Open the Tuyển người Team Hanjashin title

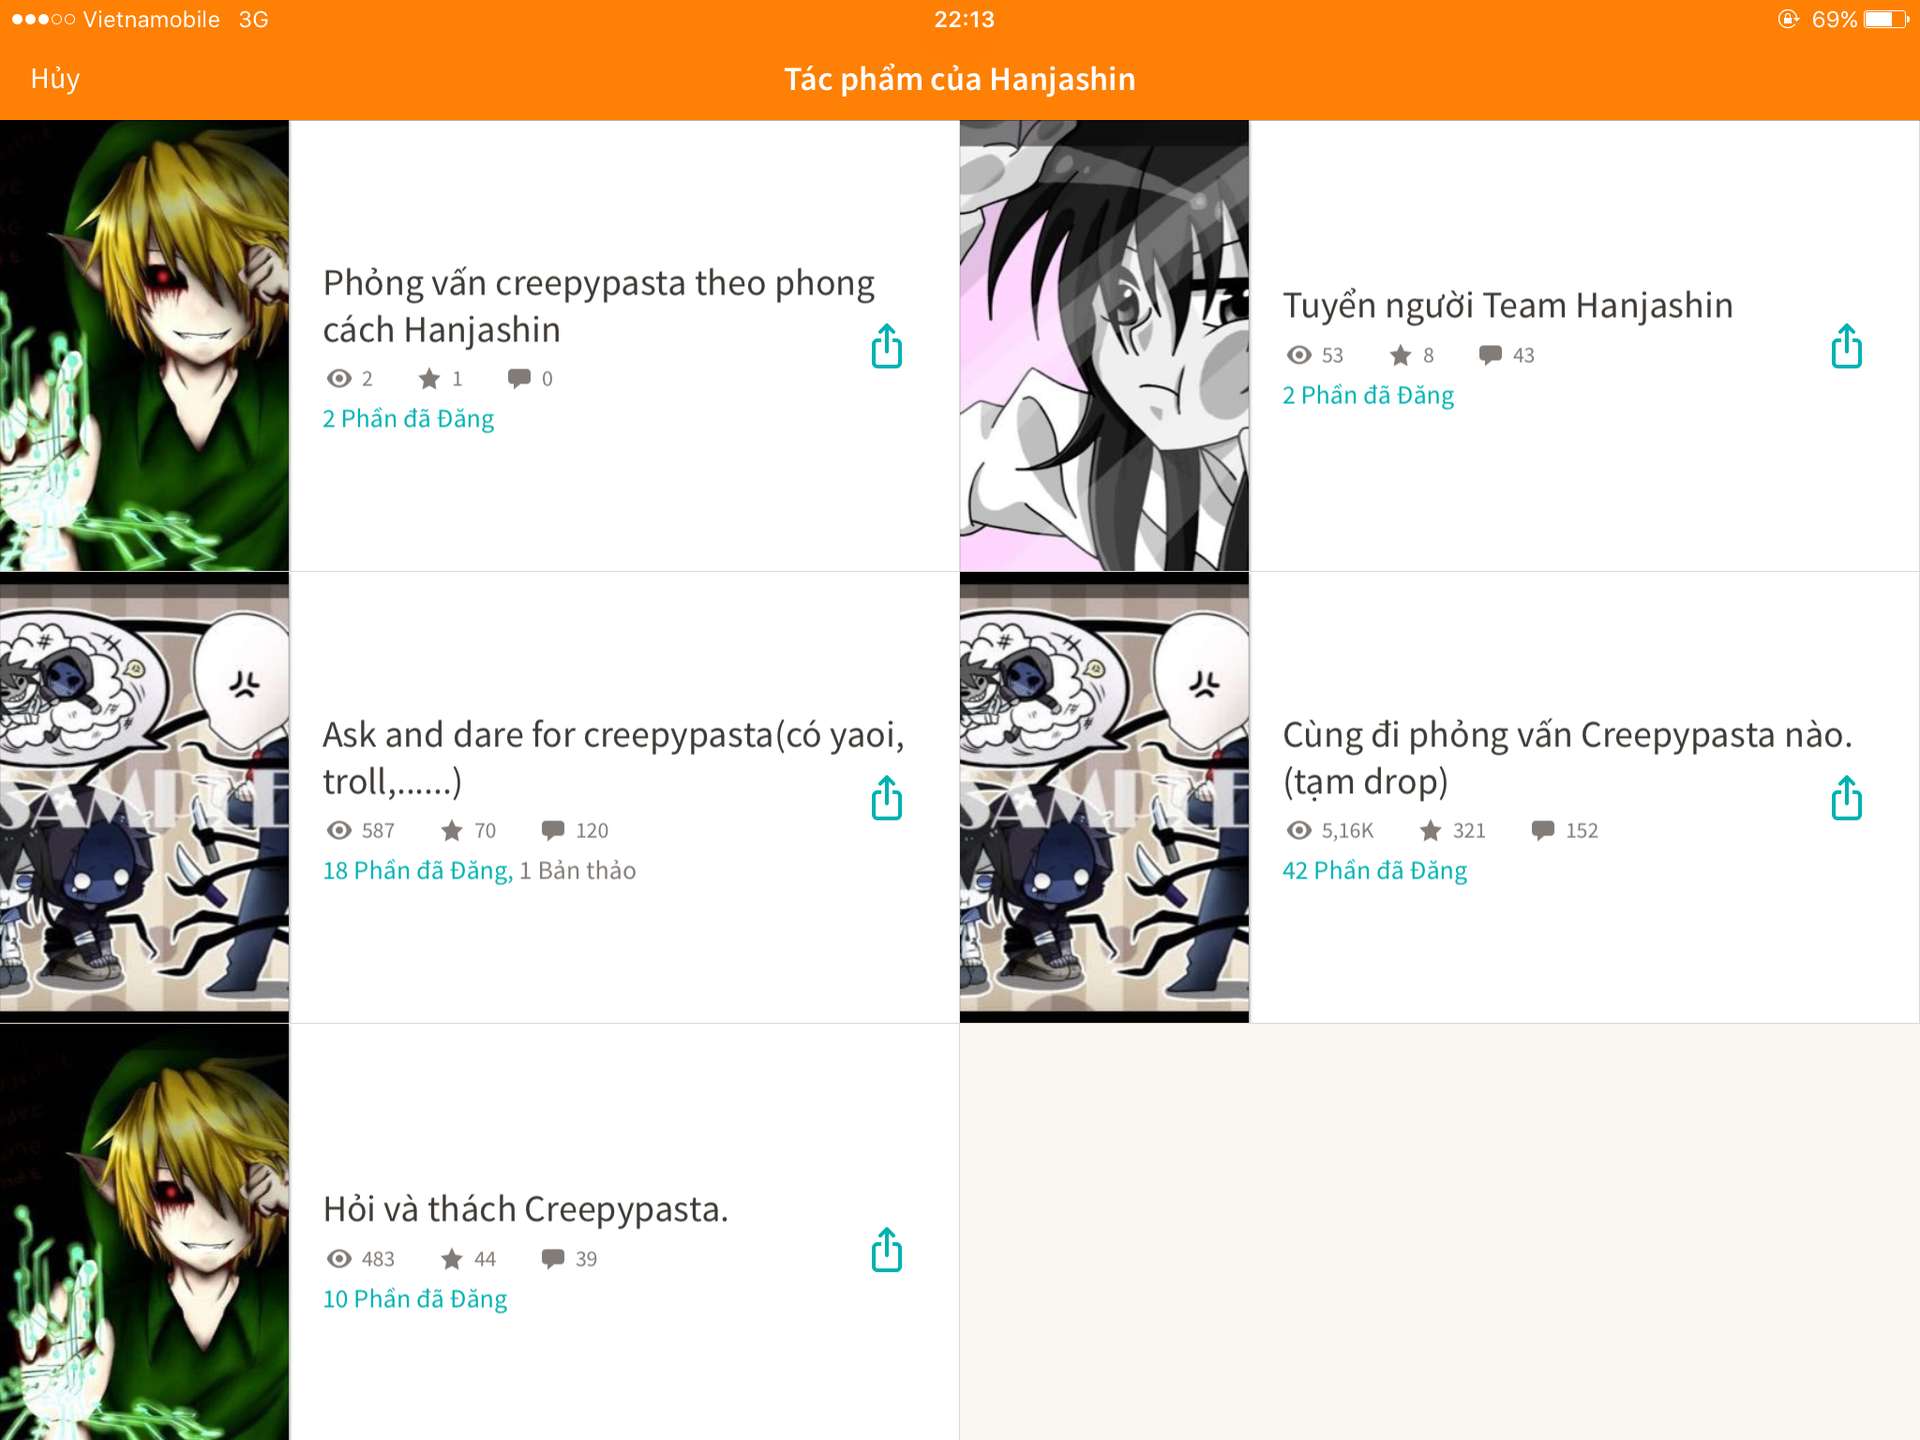(x=1507, y=305)
